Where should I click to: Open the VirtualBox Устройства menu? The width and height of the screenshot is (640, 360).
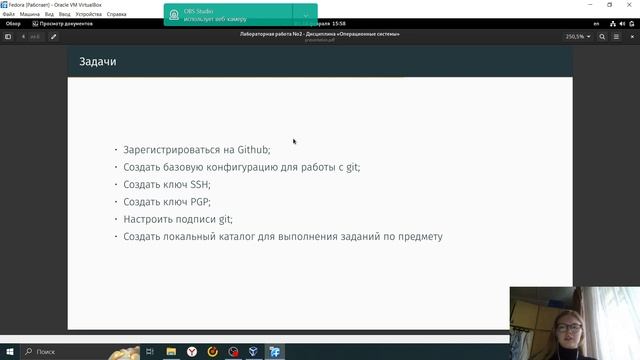point(89,14)
